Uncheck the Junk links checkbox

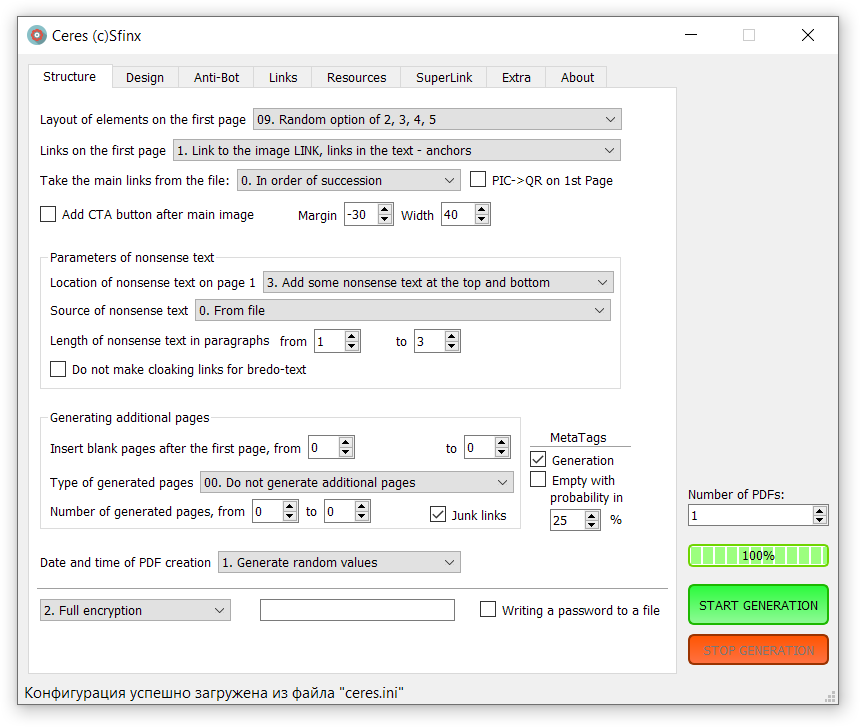[438, 514]
